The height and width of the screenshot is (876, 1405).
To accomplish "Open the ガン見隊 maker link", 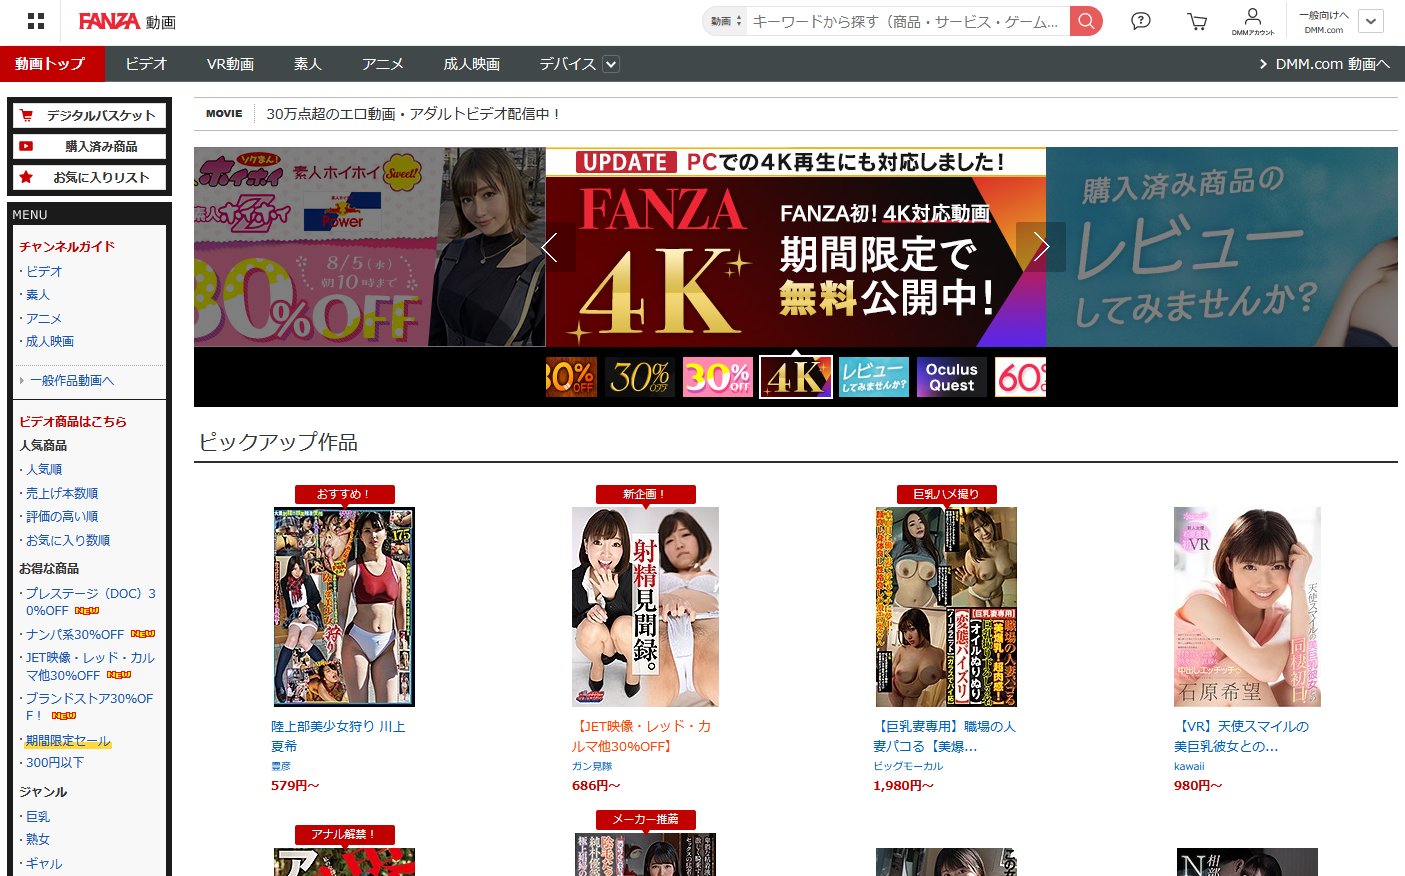I will tap(592, 766).
